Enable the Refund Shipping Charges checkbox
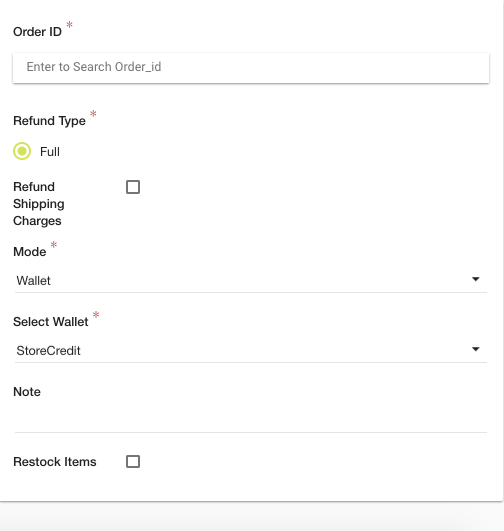 pos(133,187)
